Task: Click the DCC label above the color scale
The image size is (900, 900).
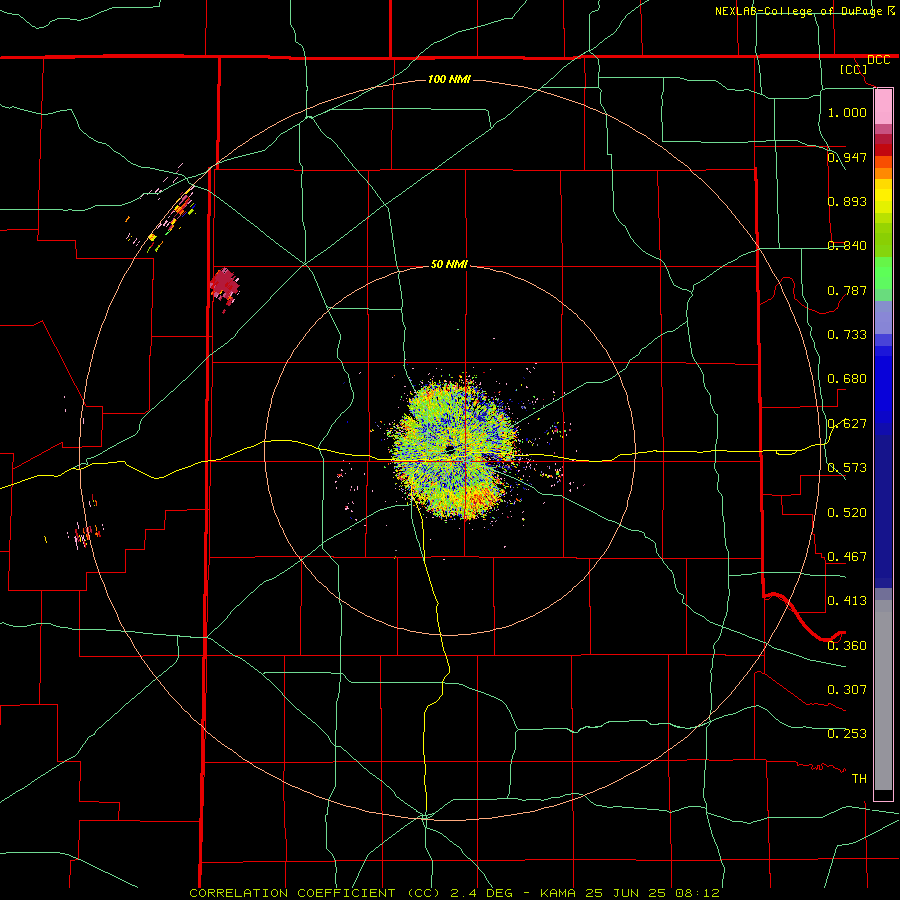Action: tap(878, 60)
